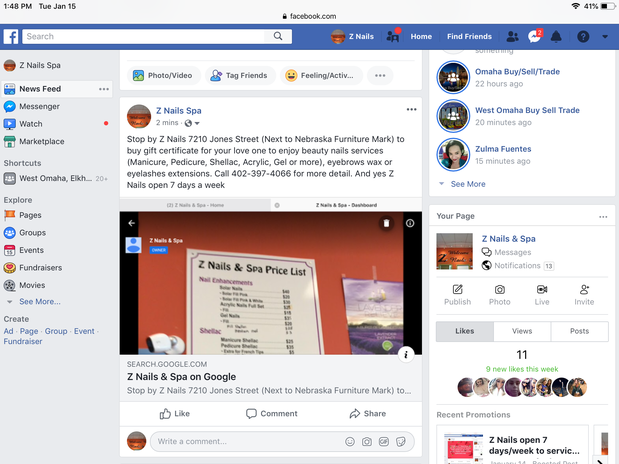Open the notifications bell icon

(x=556, y=37)
